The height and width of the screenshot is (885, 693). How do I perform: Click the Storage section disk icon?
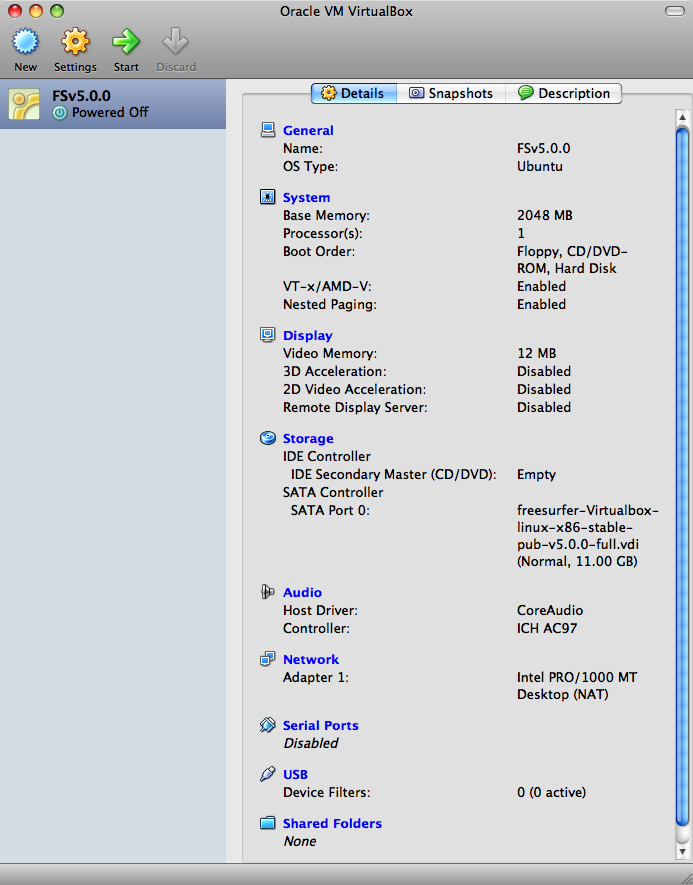tap(268, 438)
